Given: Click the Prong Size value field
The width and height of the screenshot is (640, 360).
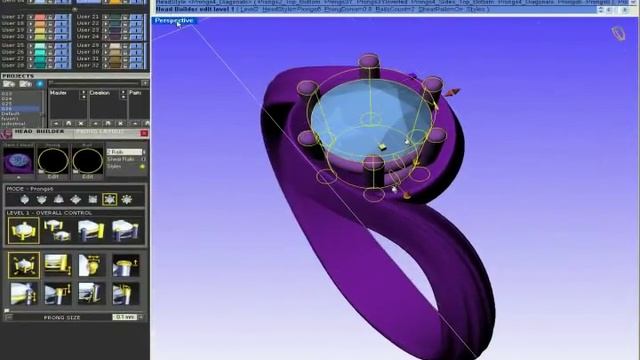Looking at the screenshot, I should (125, 317).
